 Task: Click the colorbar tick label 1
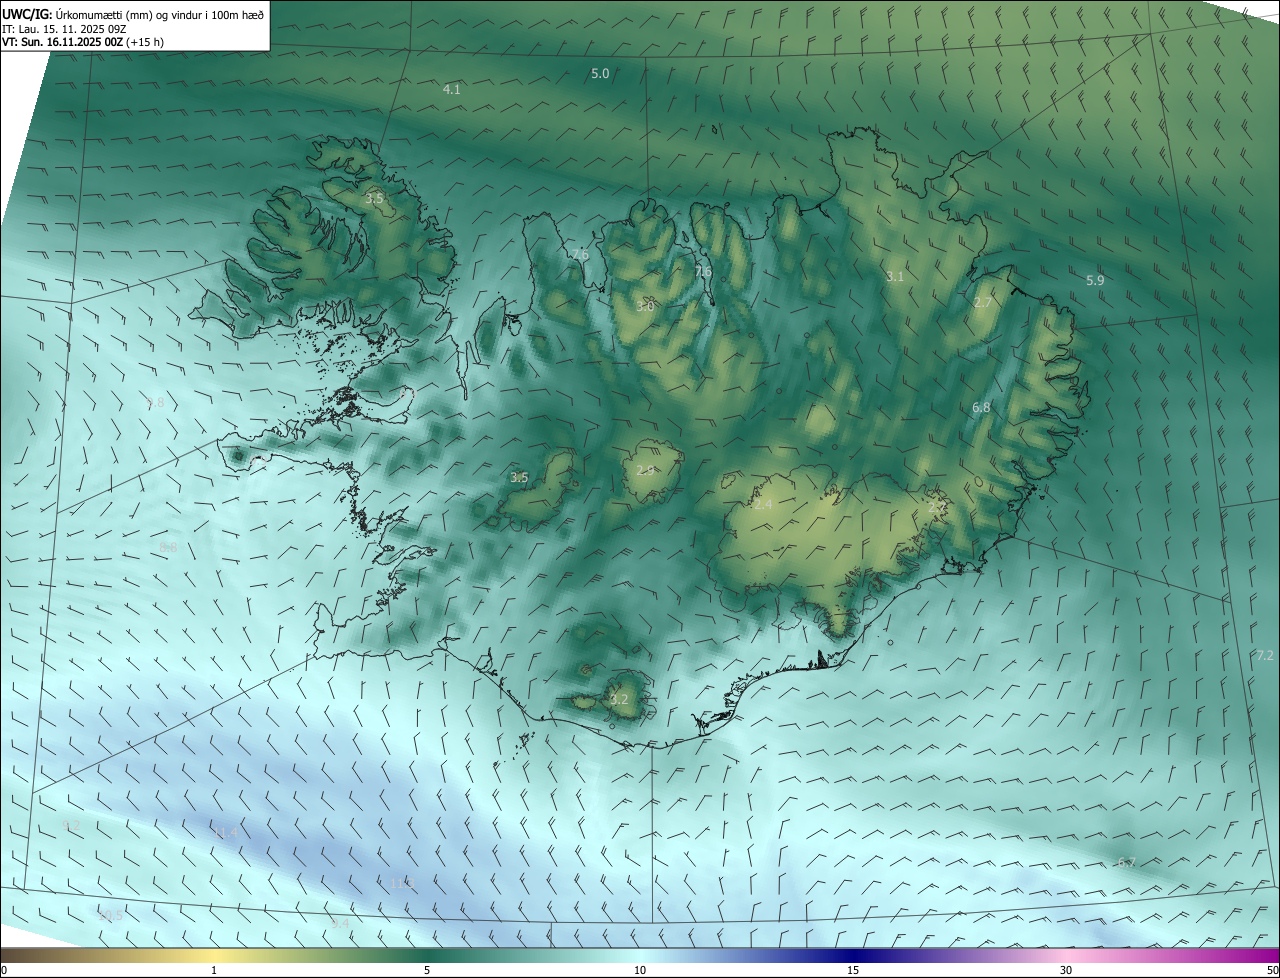214,970
